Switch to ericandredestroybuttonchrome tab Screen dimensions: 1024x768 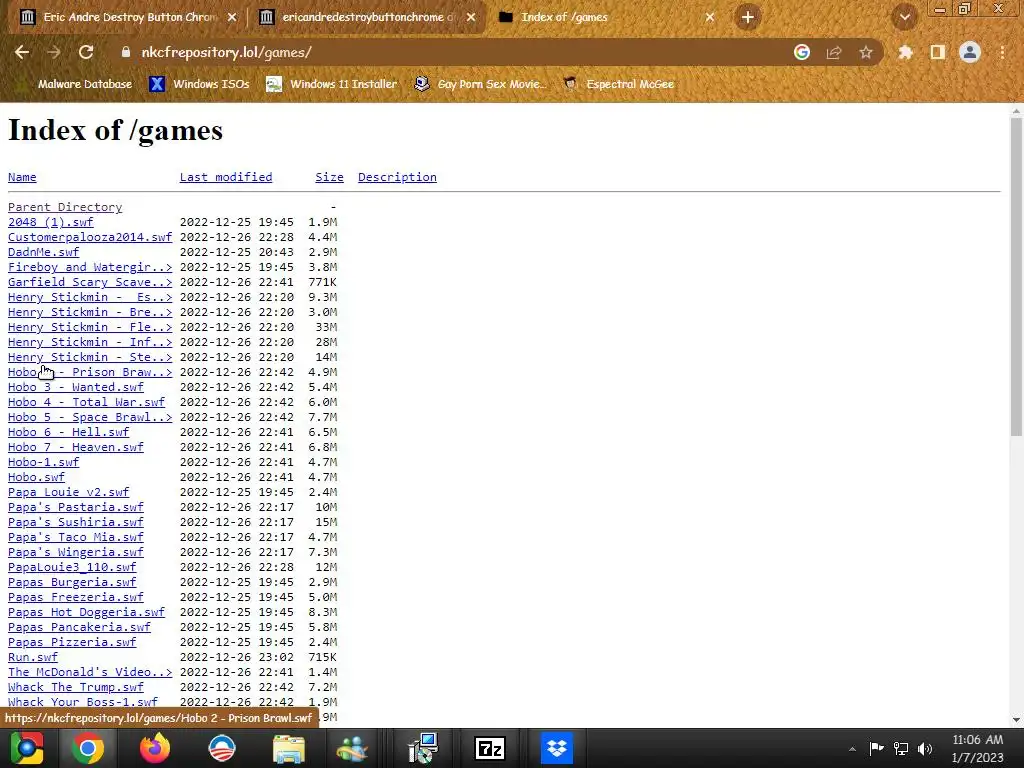(x=366, y=17)
